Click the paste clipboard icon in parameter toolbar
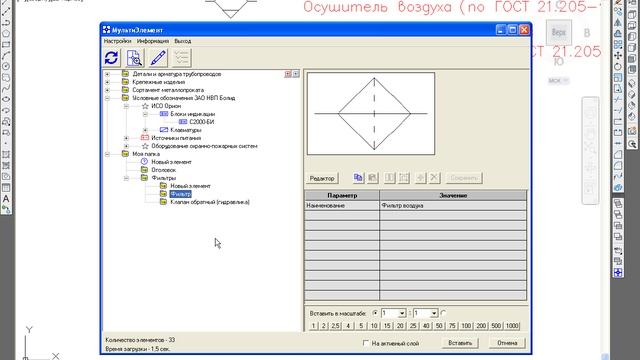The height and width of the screenshot is (360, 640). click(373, 178)
